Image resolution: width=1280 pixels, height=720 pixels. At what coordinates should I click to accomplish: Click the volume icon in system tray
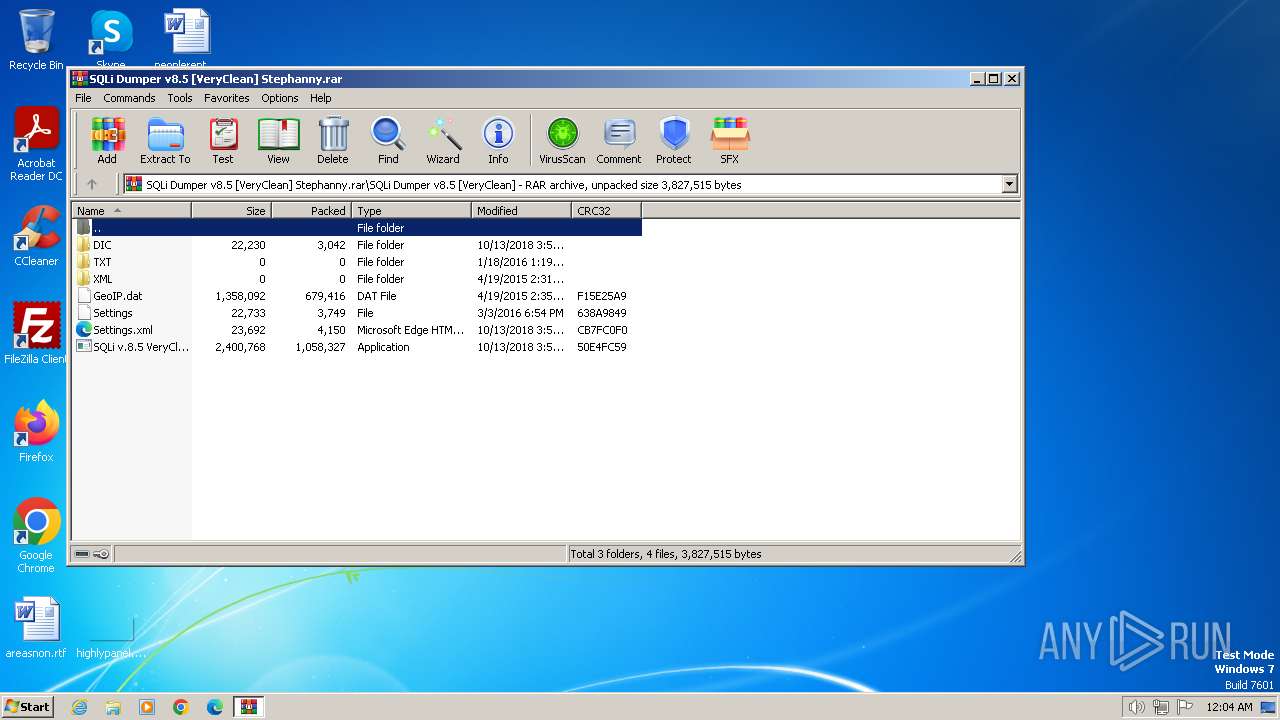coord(1136,707)
